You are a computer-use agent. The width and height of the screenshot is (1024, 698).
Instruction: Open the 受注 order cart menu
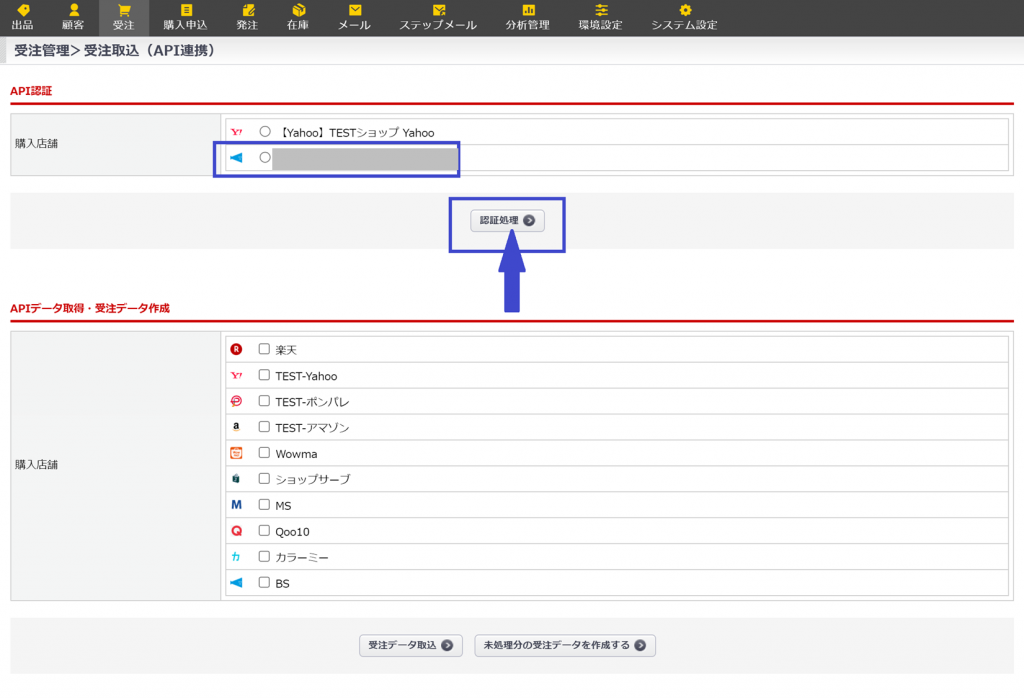(123, 17)
